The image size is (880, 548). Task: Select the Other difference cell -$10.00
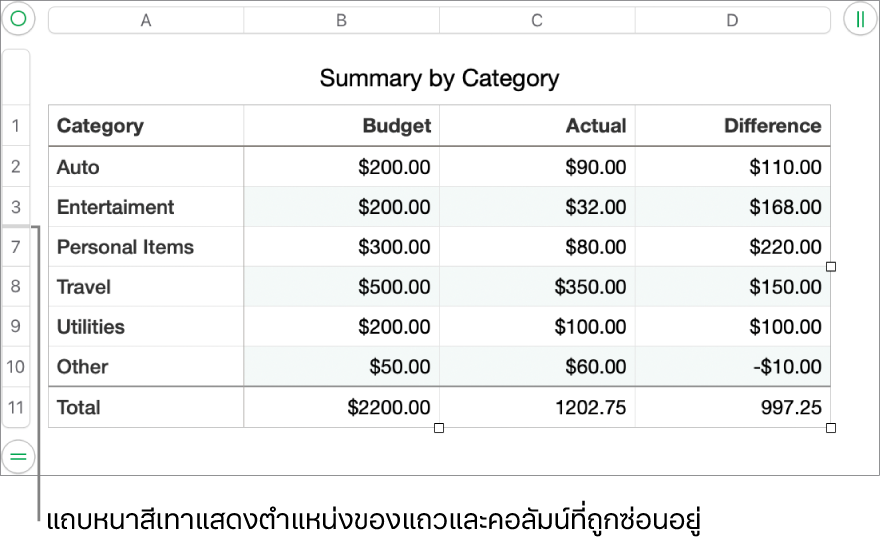pos(732,367)
